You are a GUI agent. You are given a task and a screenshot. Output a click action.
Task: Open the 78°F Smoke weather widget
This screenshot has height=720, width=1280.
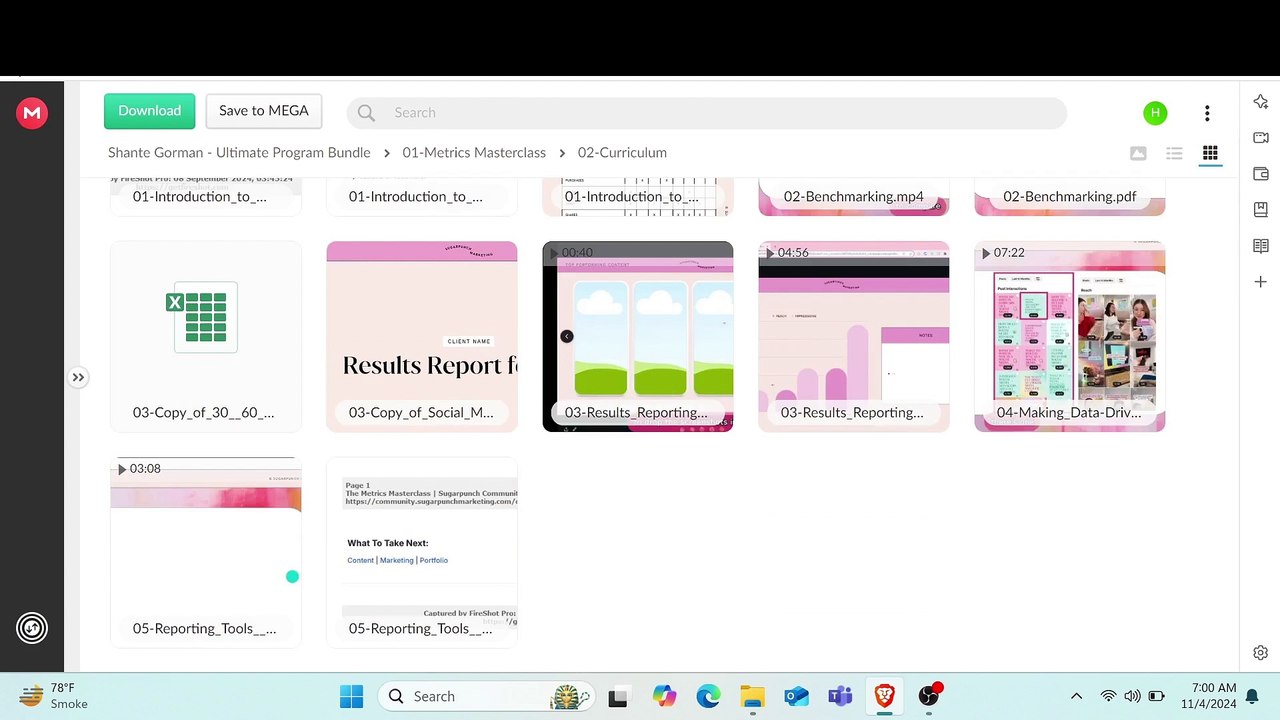56,696
